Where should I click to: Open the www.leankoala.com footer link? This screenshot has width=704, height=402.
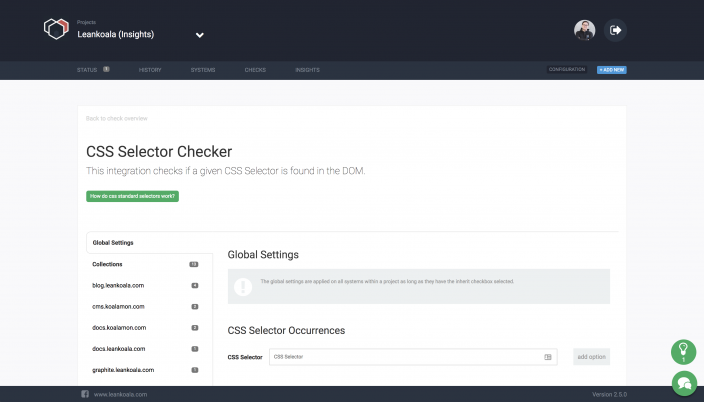[120, 394]
